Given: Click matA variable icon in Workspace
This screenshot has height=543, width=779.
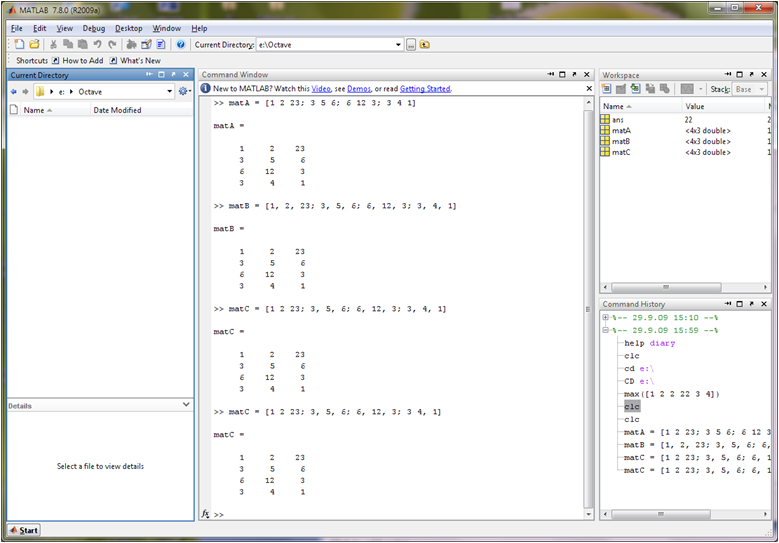Looking at the screenshot, I should pyautogui.click(x=605, y=130).
